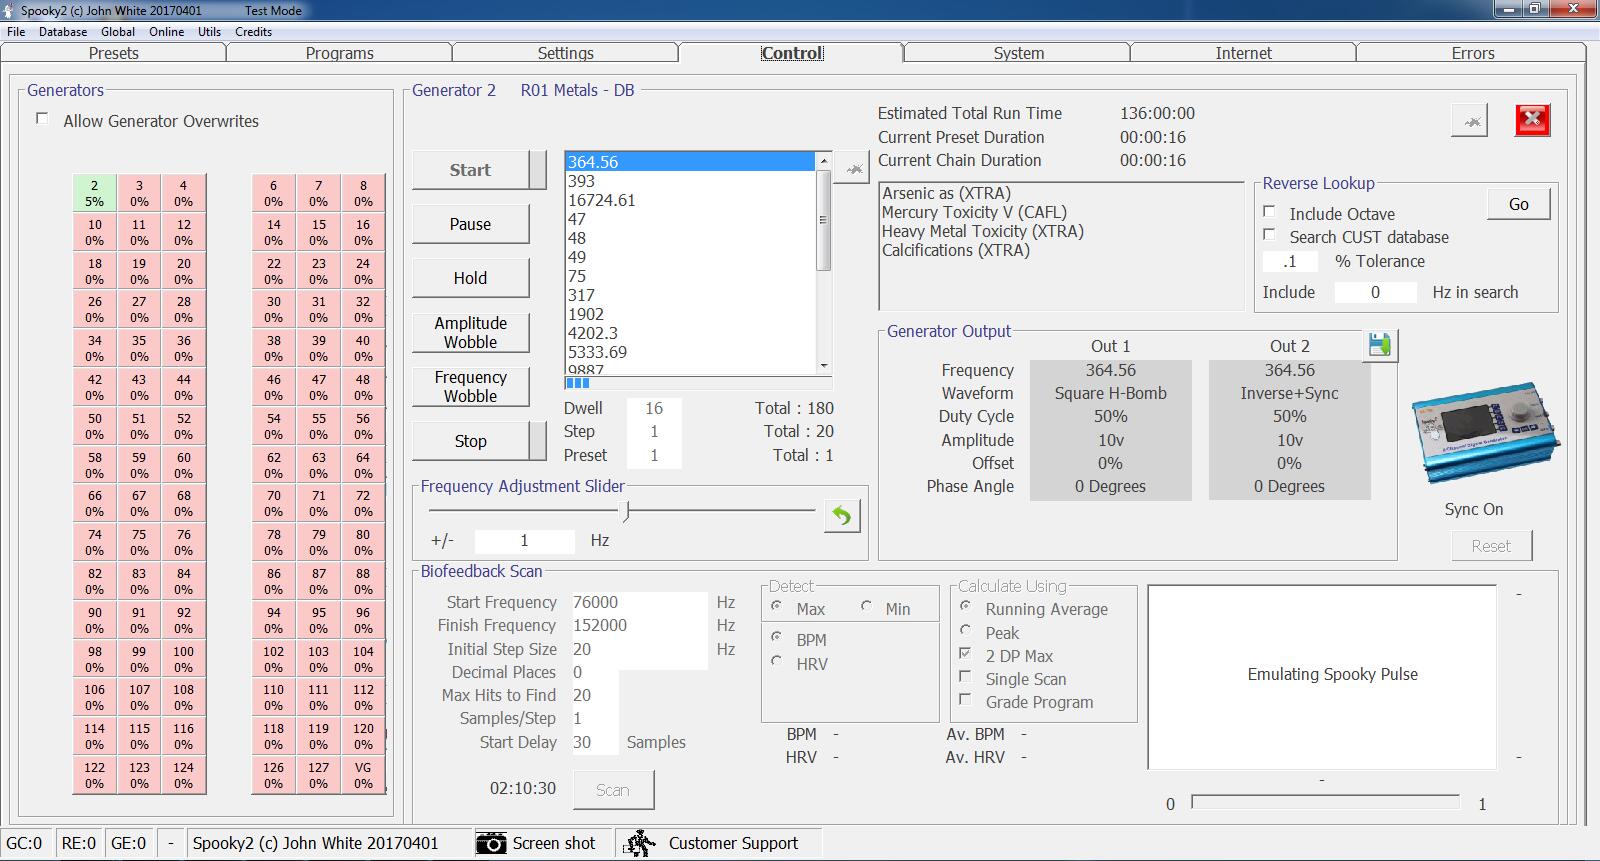Image resolution: width=1600 pixels, height=861 pixels.
Task: Click the Hold button
Action: (470, 278)
